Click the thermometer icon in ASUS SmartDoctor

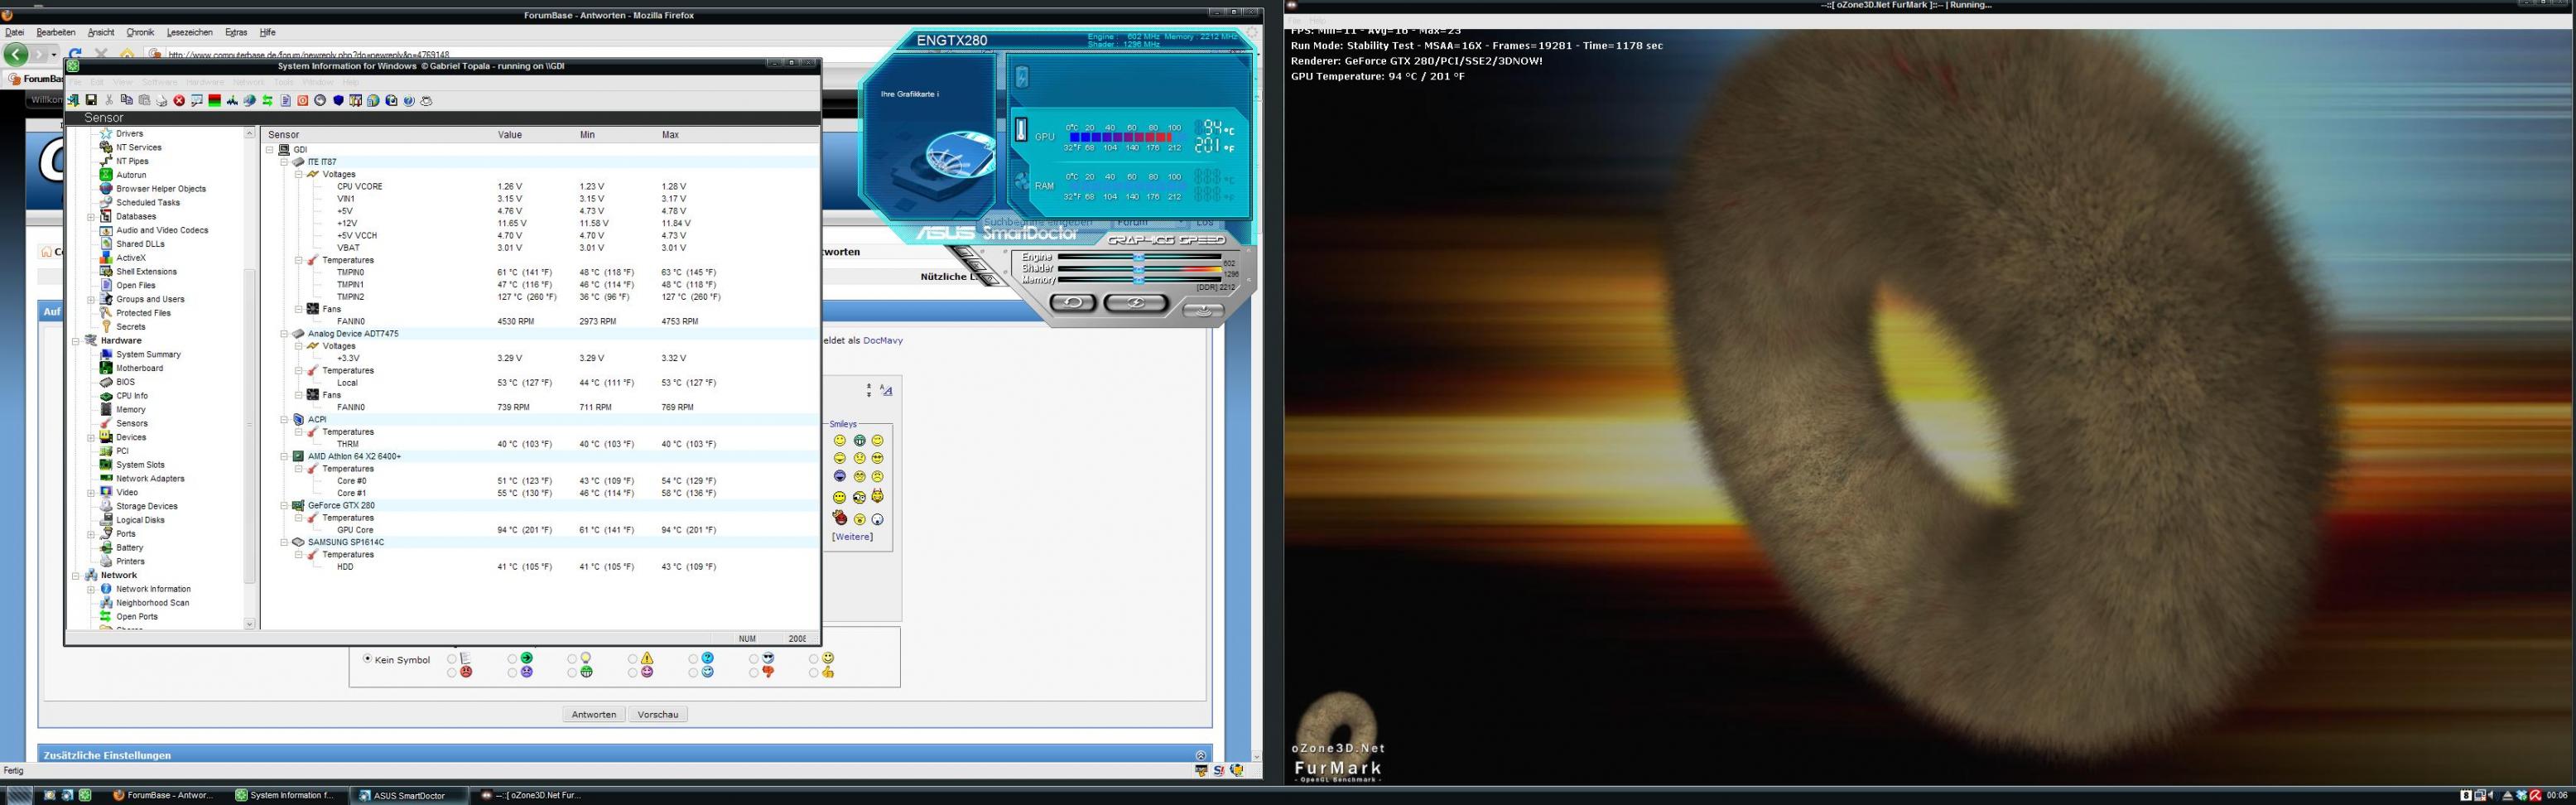tap(1022, 130)
